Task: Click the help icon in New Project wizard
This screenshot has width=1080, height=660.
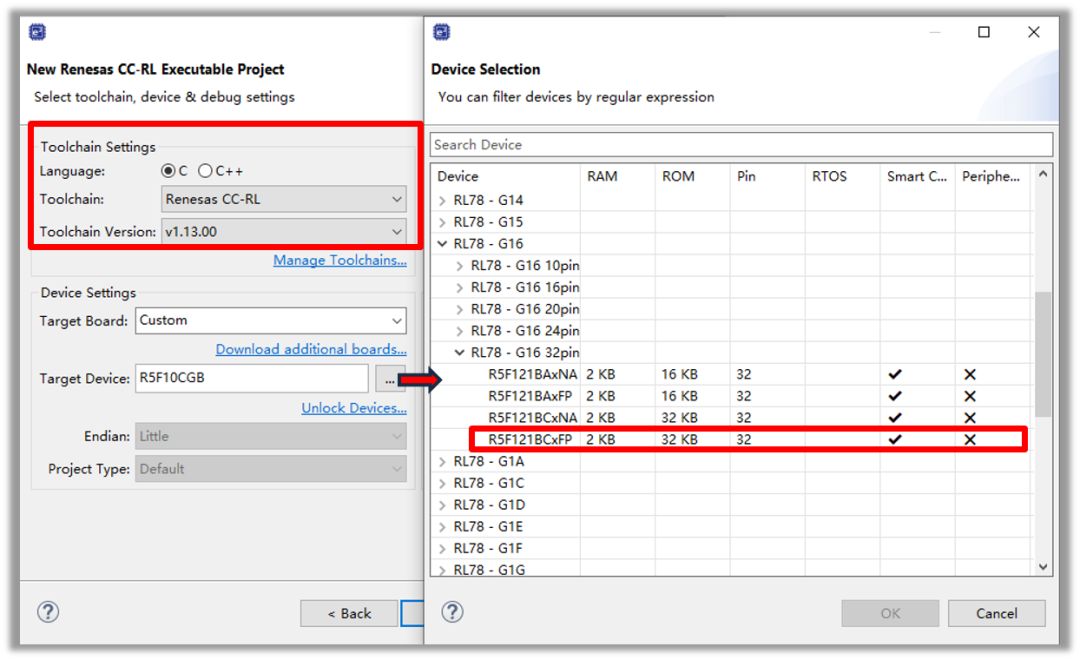Action: pos(48,612)
